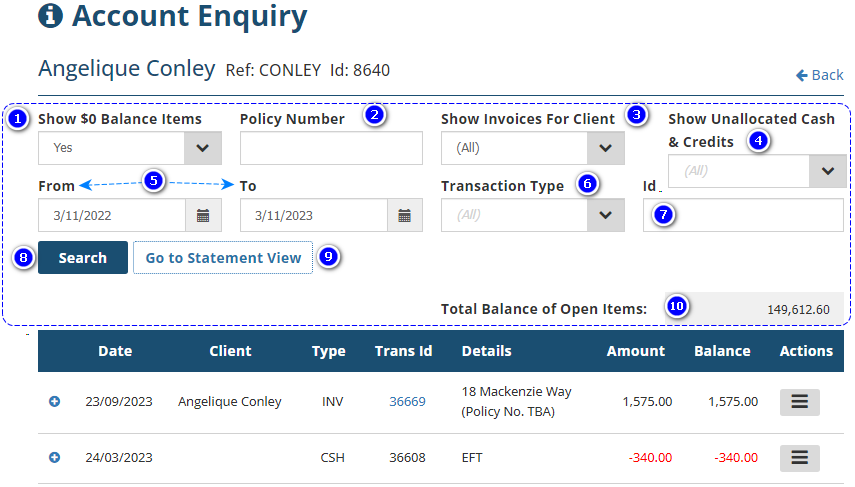This screenshot has height=487, width=855.
Task: Open the Show $0 Balance Items dropdown
Action: 203,148
